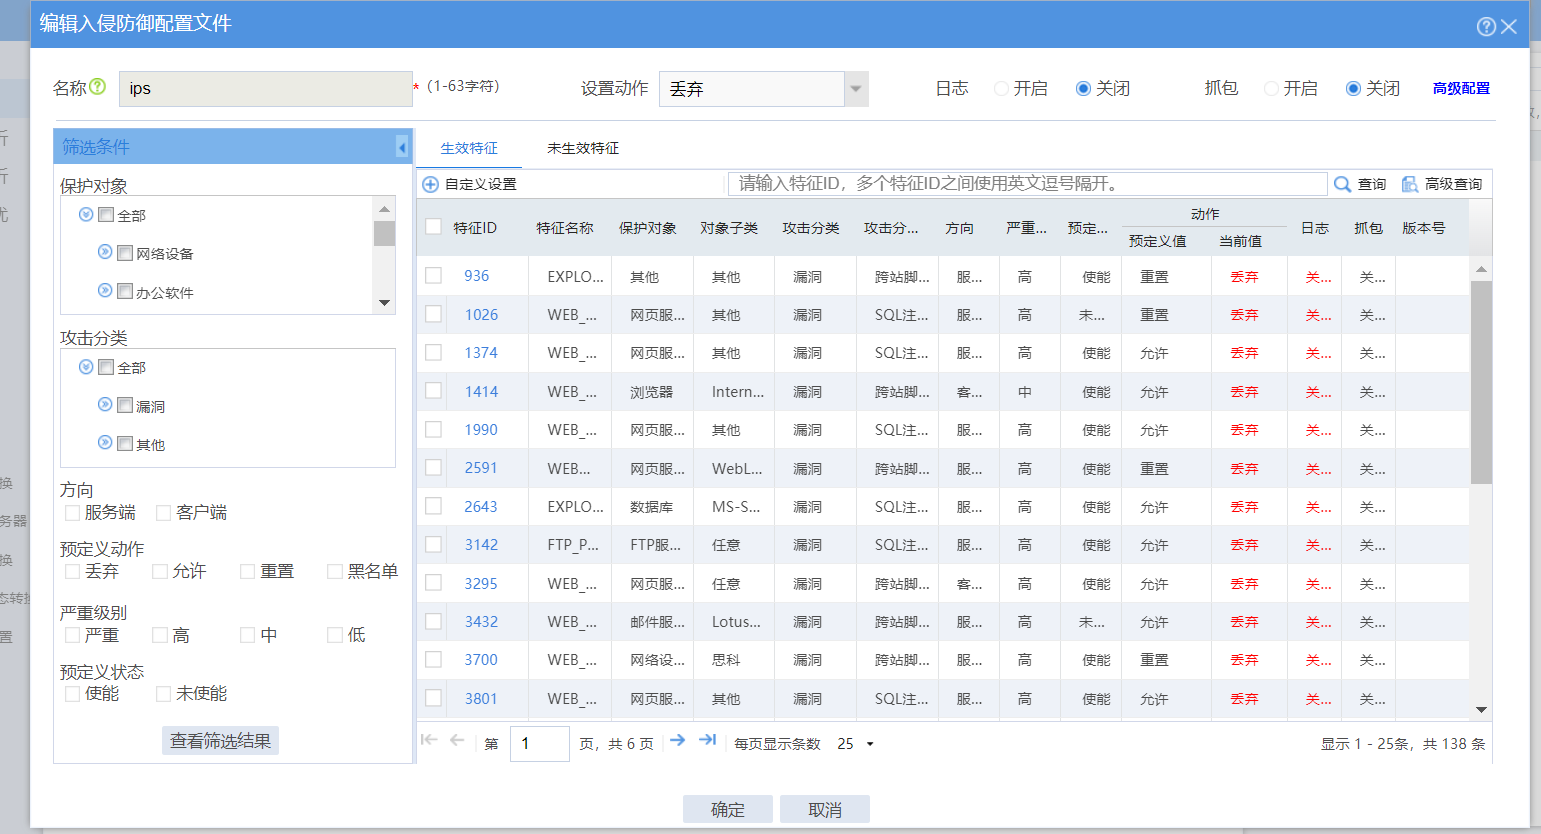The width and height of the screenshot is (1541, 834).
Task: Collapse the 筛选条件 panel arrow
Action: [x=402, y=147]
